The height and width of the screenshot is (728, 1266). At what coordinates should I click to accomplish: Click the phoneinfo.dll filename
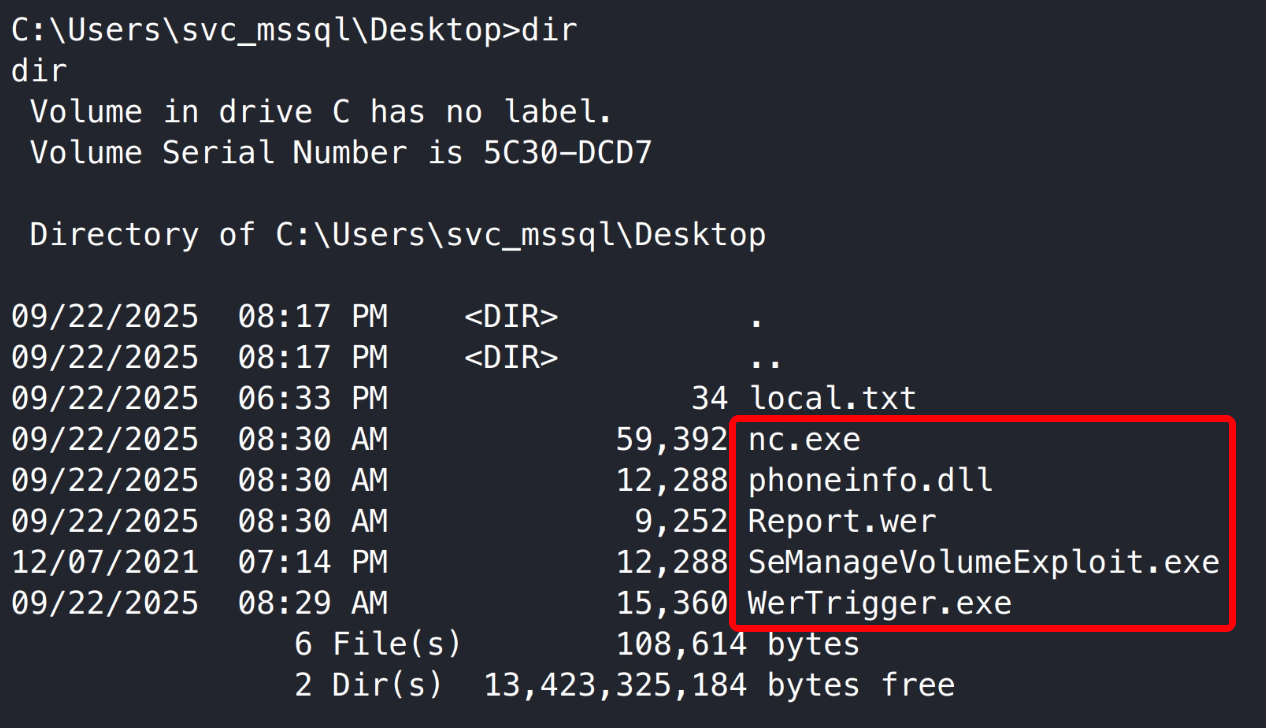point(870,481)
